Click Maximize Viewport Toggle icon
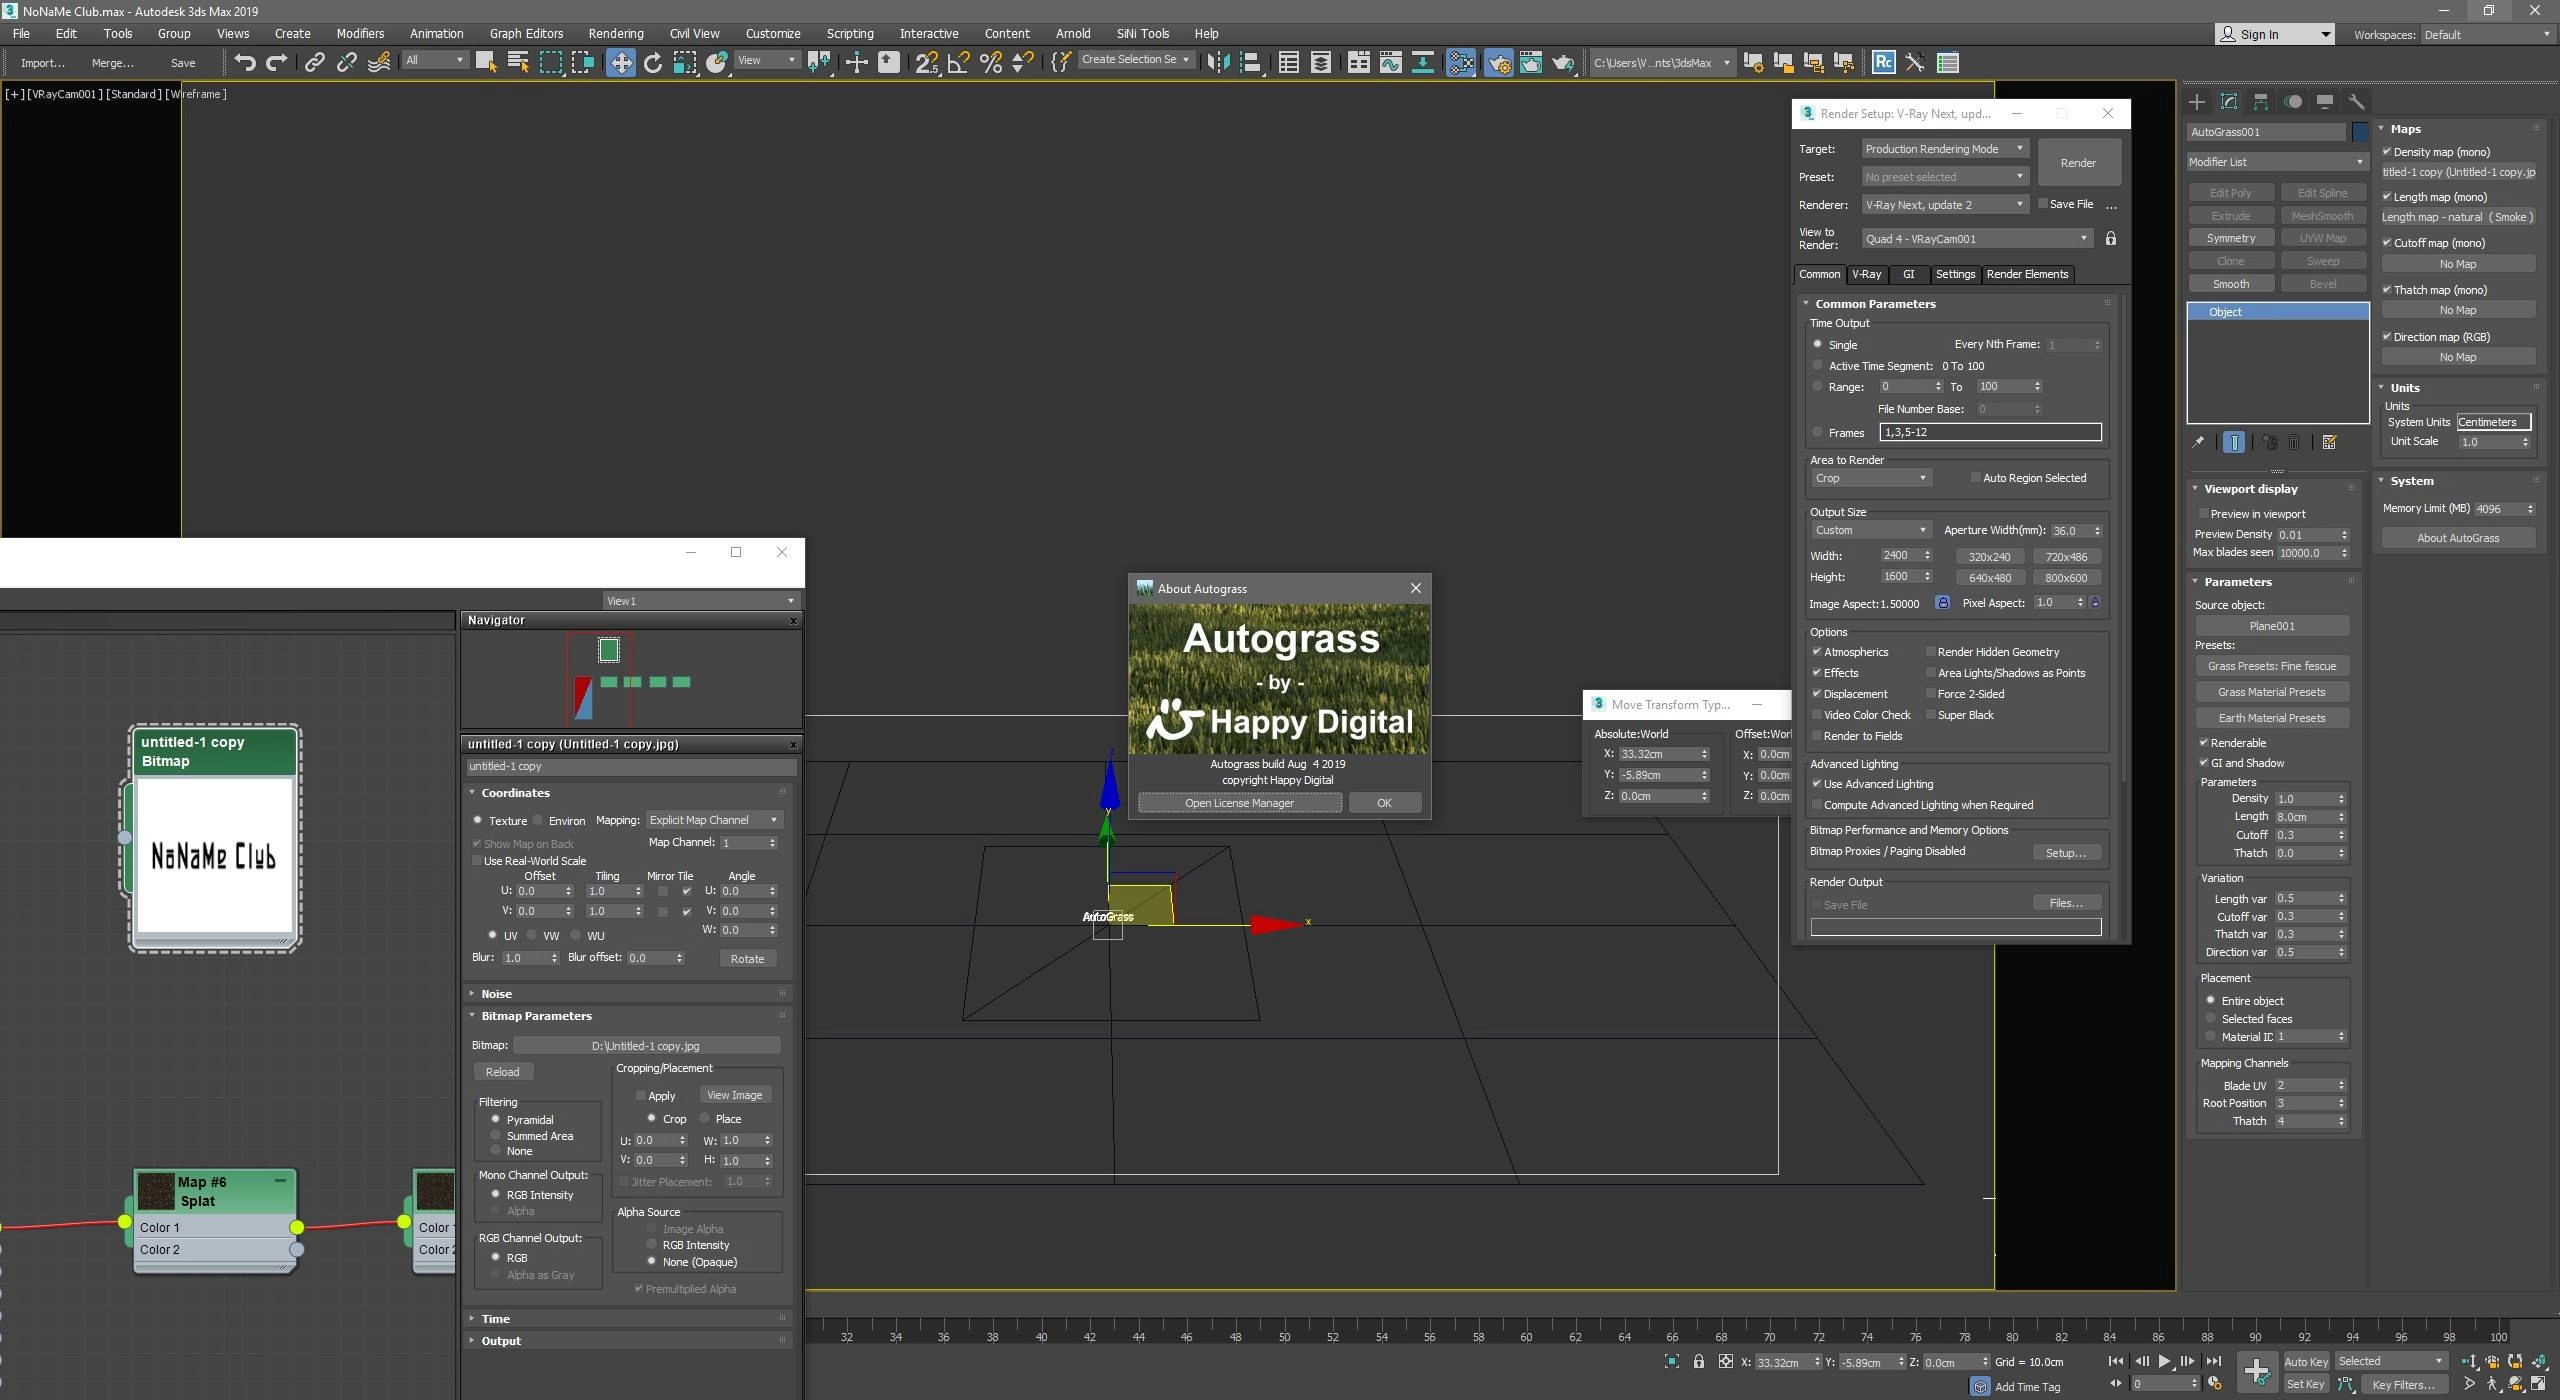This screenshot has height=1400, width=2560. pos(2538,1384)
